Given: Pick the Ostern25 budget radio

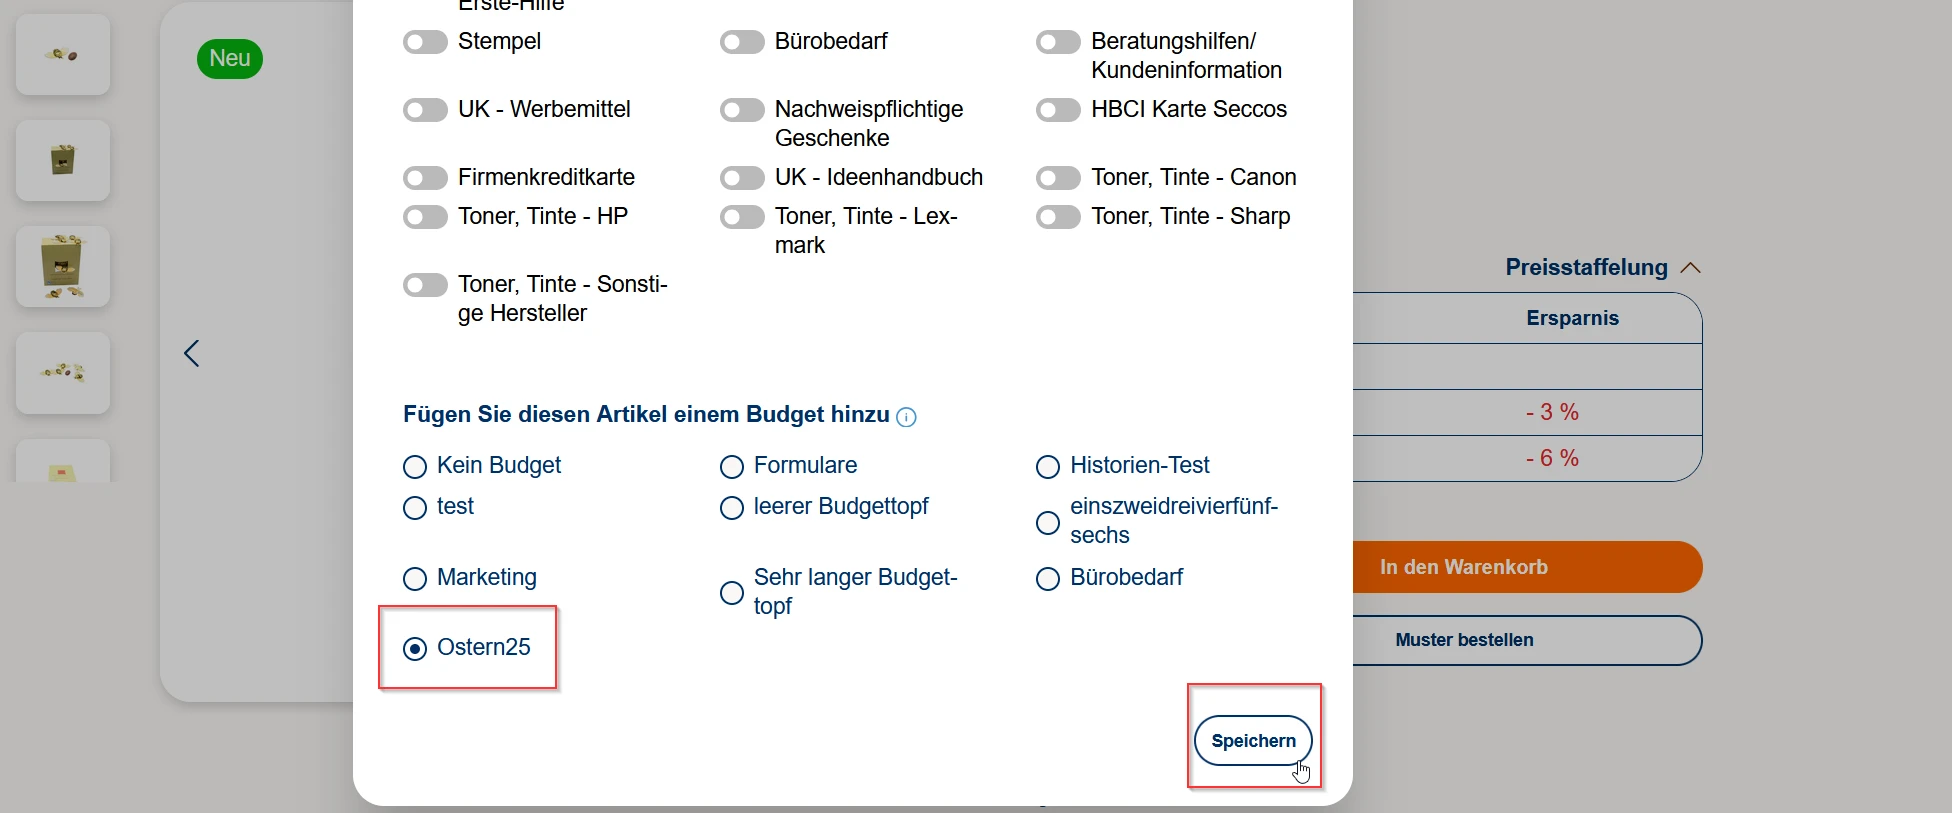Looking at the screenshot, I should [415, 649].
